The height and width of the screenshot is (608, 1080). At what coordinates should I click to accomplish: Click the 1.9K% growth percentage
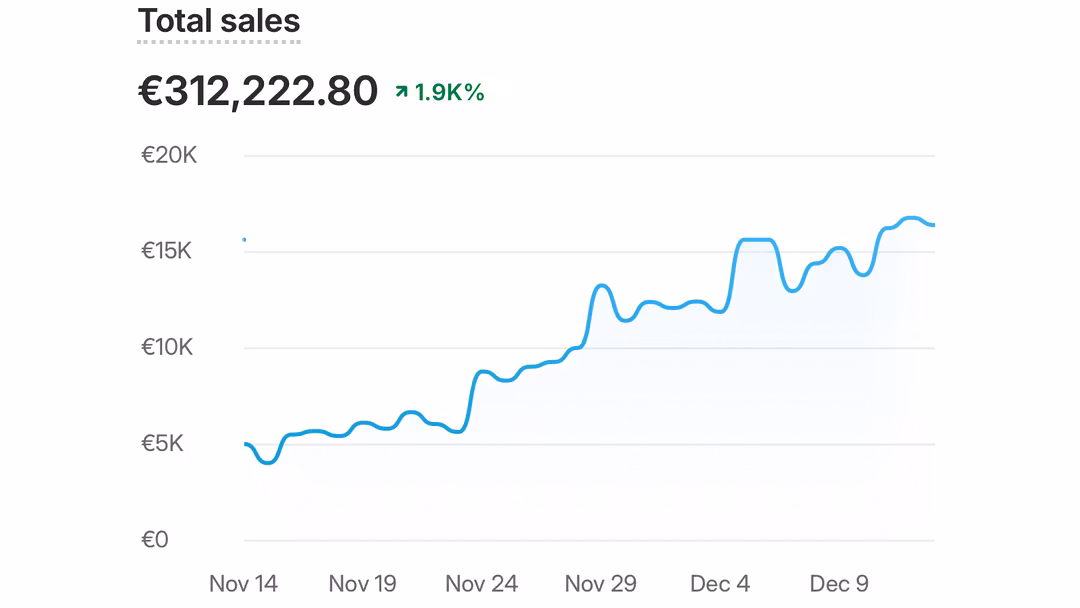coord(449,92)
